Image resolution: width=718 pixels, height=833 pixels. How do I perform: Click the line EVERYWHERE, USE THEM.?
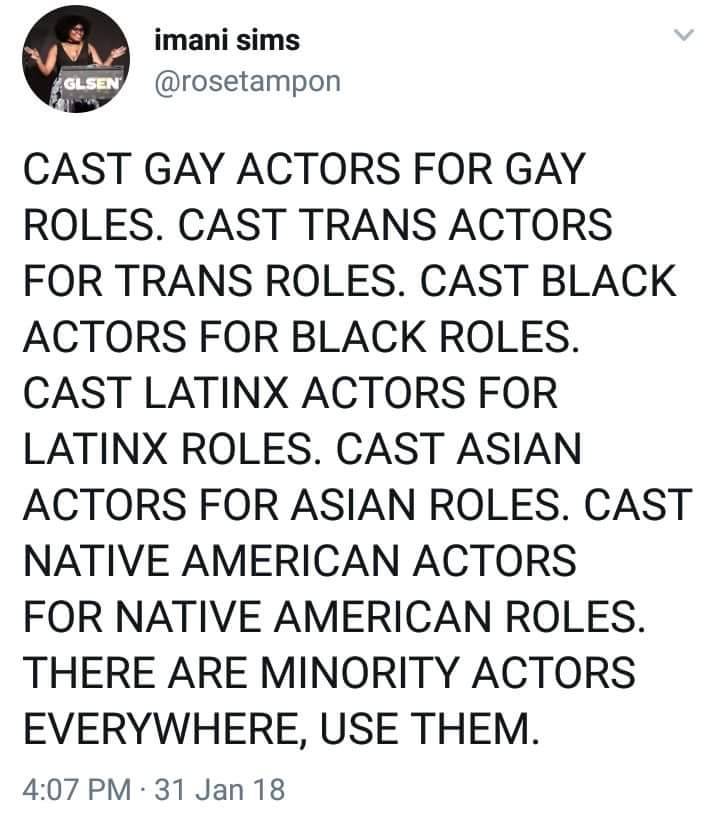(281, 729)
